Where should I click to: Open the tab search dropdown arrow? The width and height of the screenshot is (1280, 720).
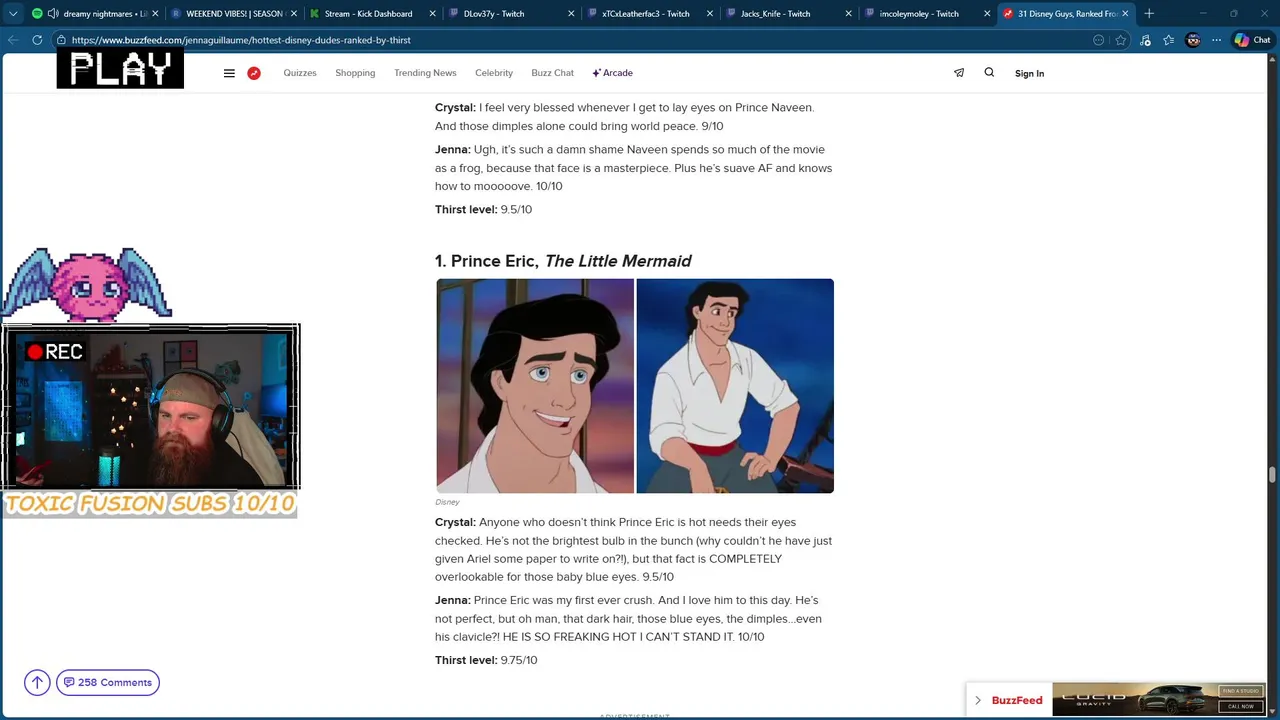[x=13, y=13]
